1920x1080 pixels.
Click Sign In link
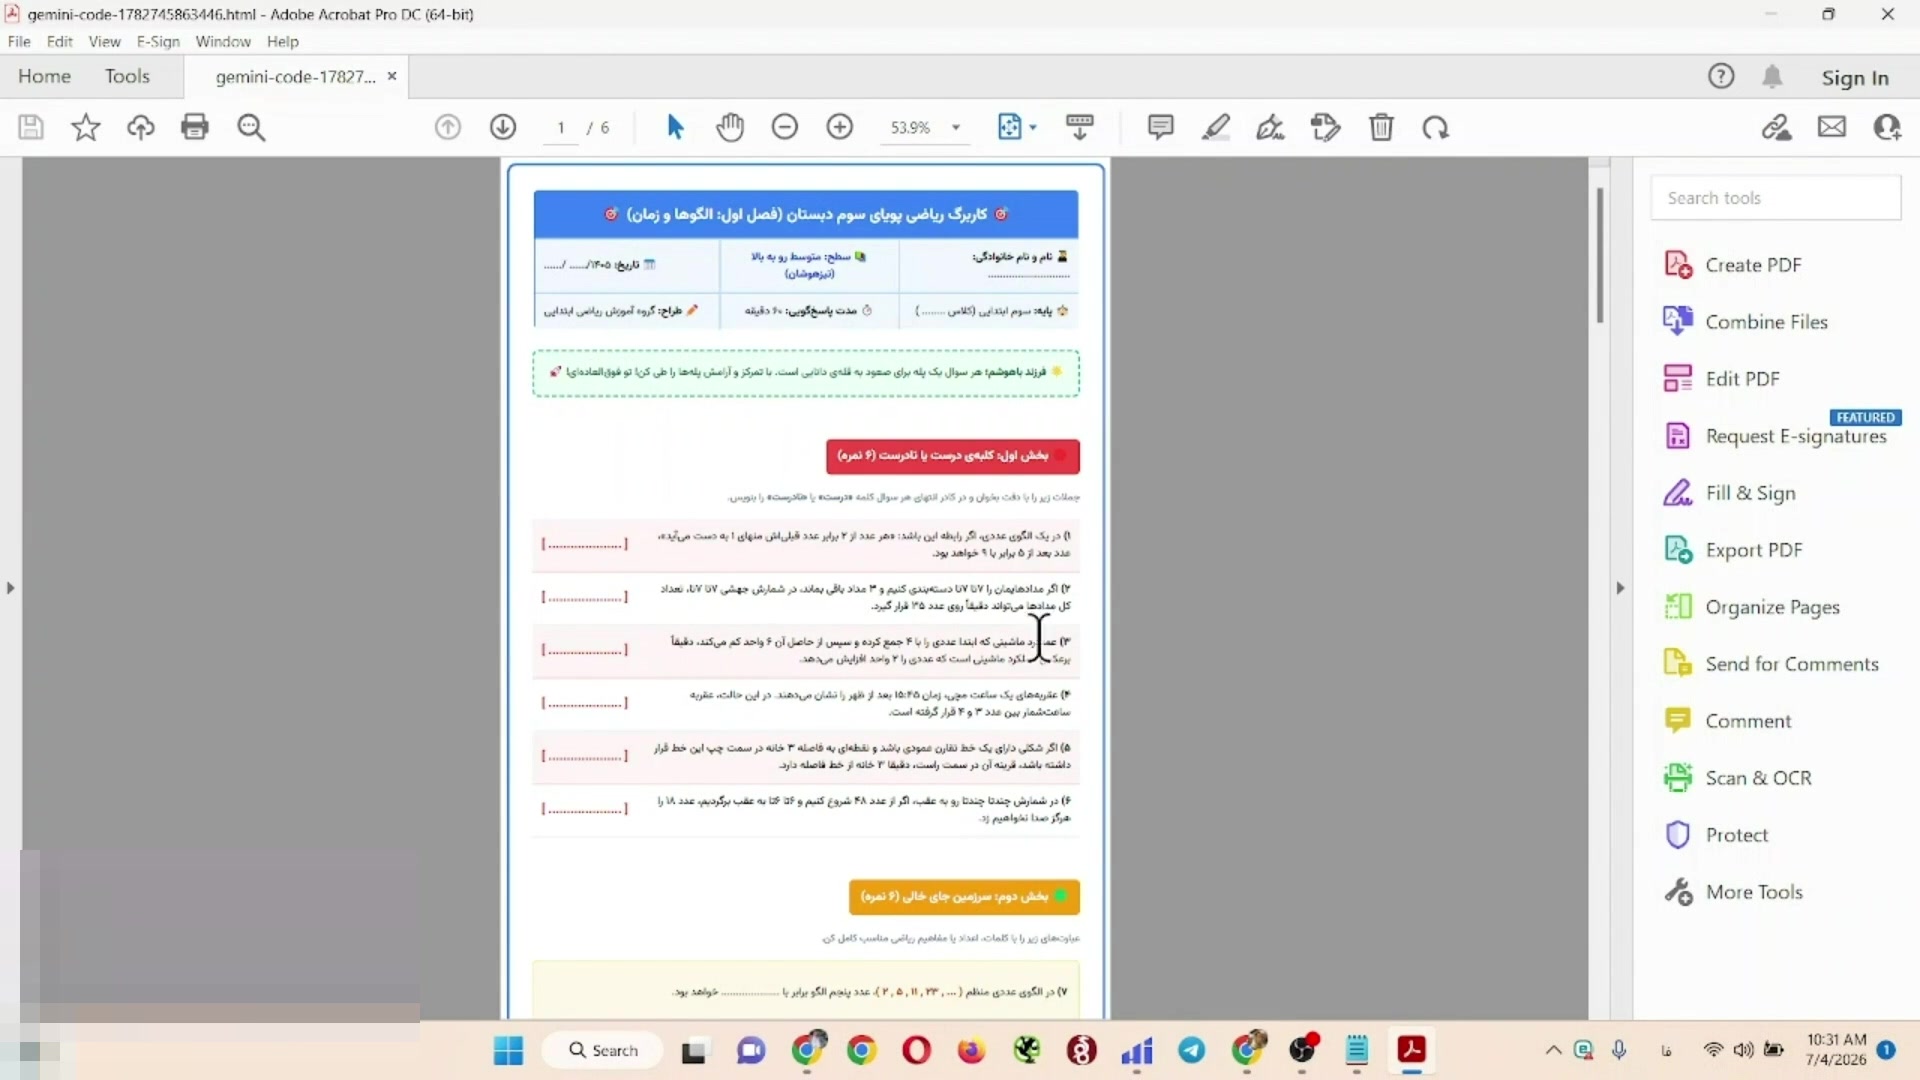coord(1855,78)
